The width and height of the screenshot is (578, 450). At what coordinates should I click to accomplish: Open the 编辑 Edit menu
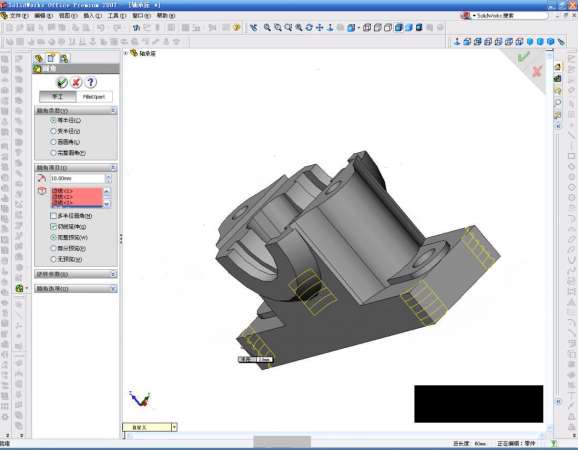tap(43, 15)
